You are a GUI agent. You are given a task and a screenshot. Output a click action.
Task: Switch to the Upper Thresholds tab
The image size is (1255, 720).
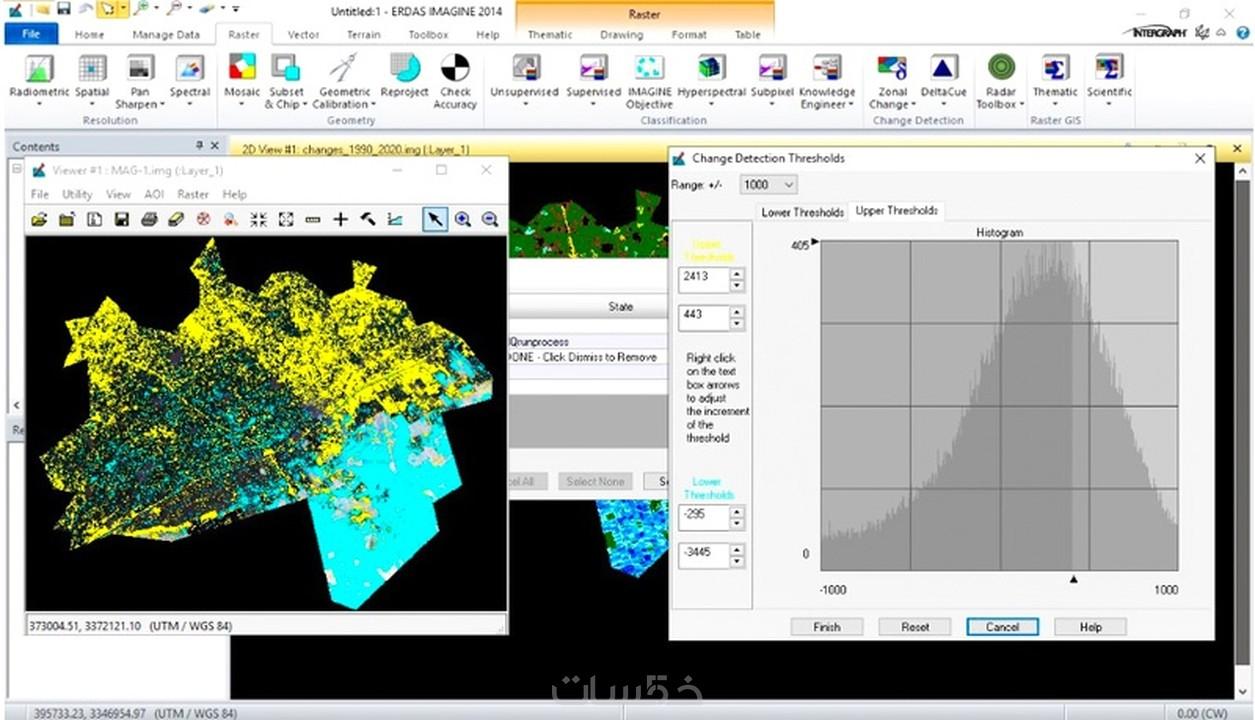tap(896, 211)
